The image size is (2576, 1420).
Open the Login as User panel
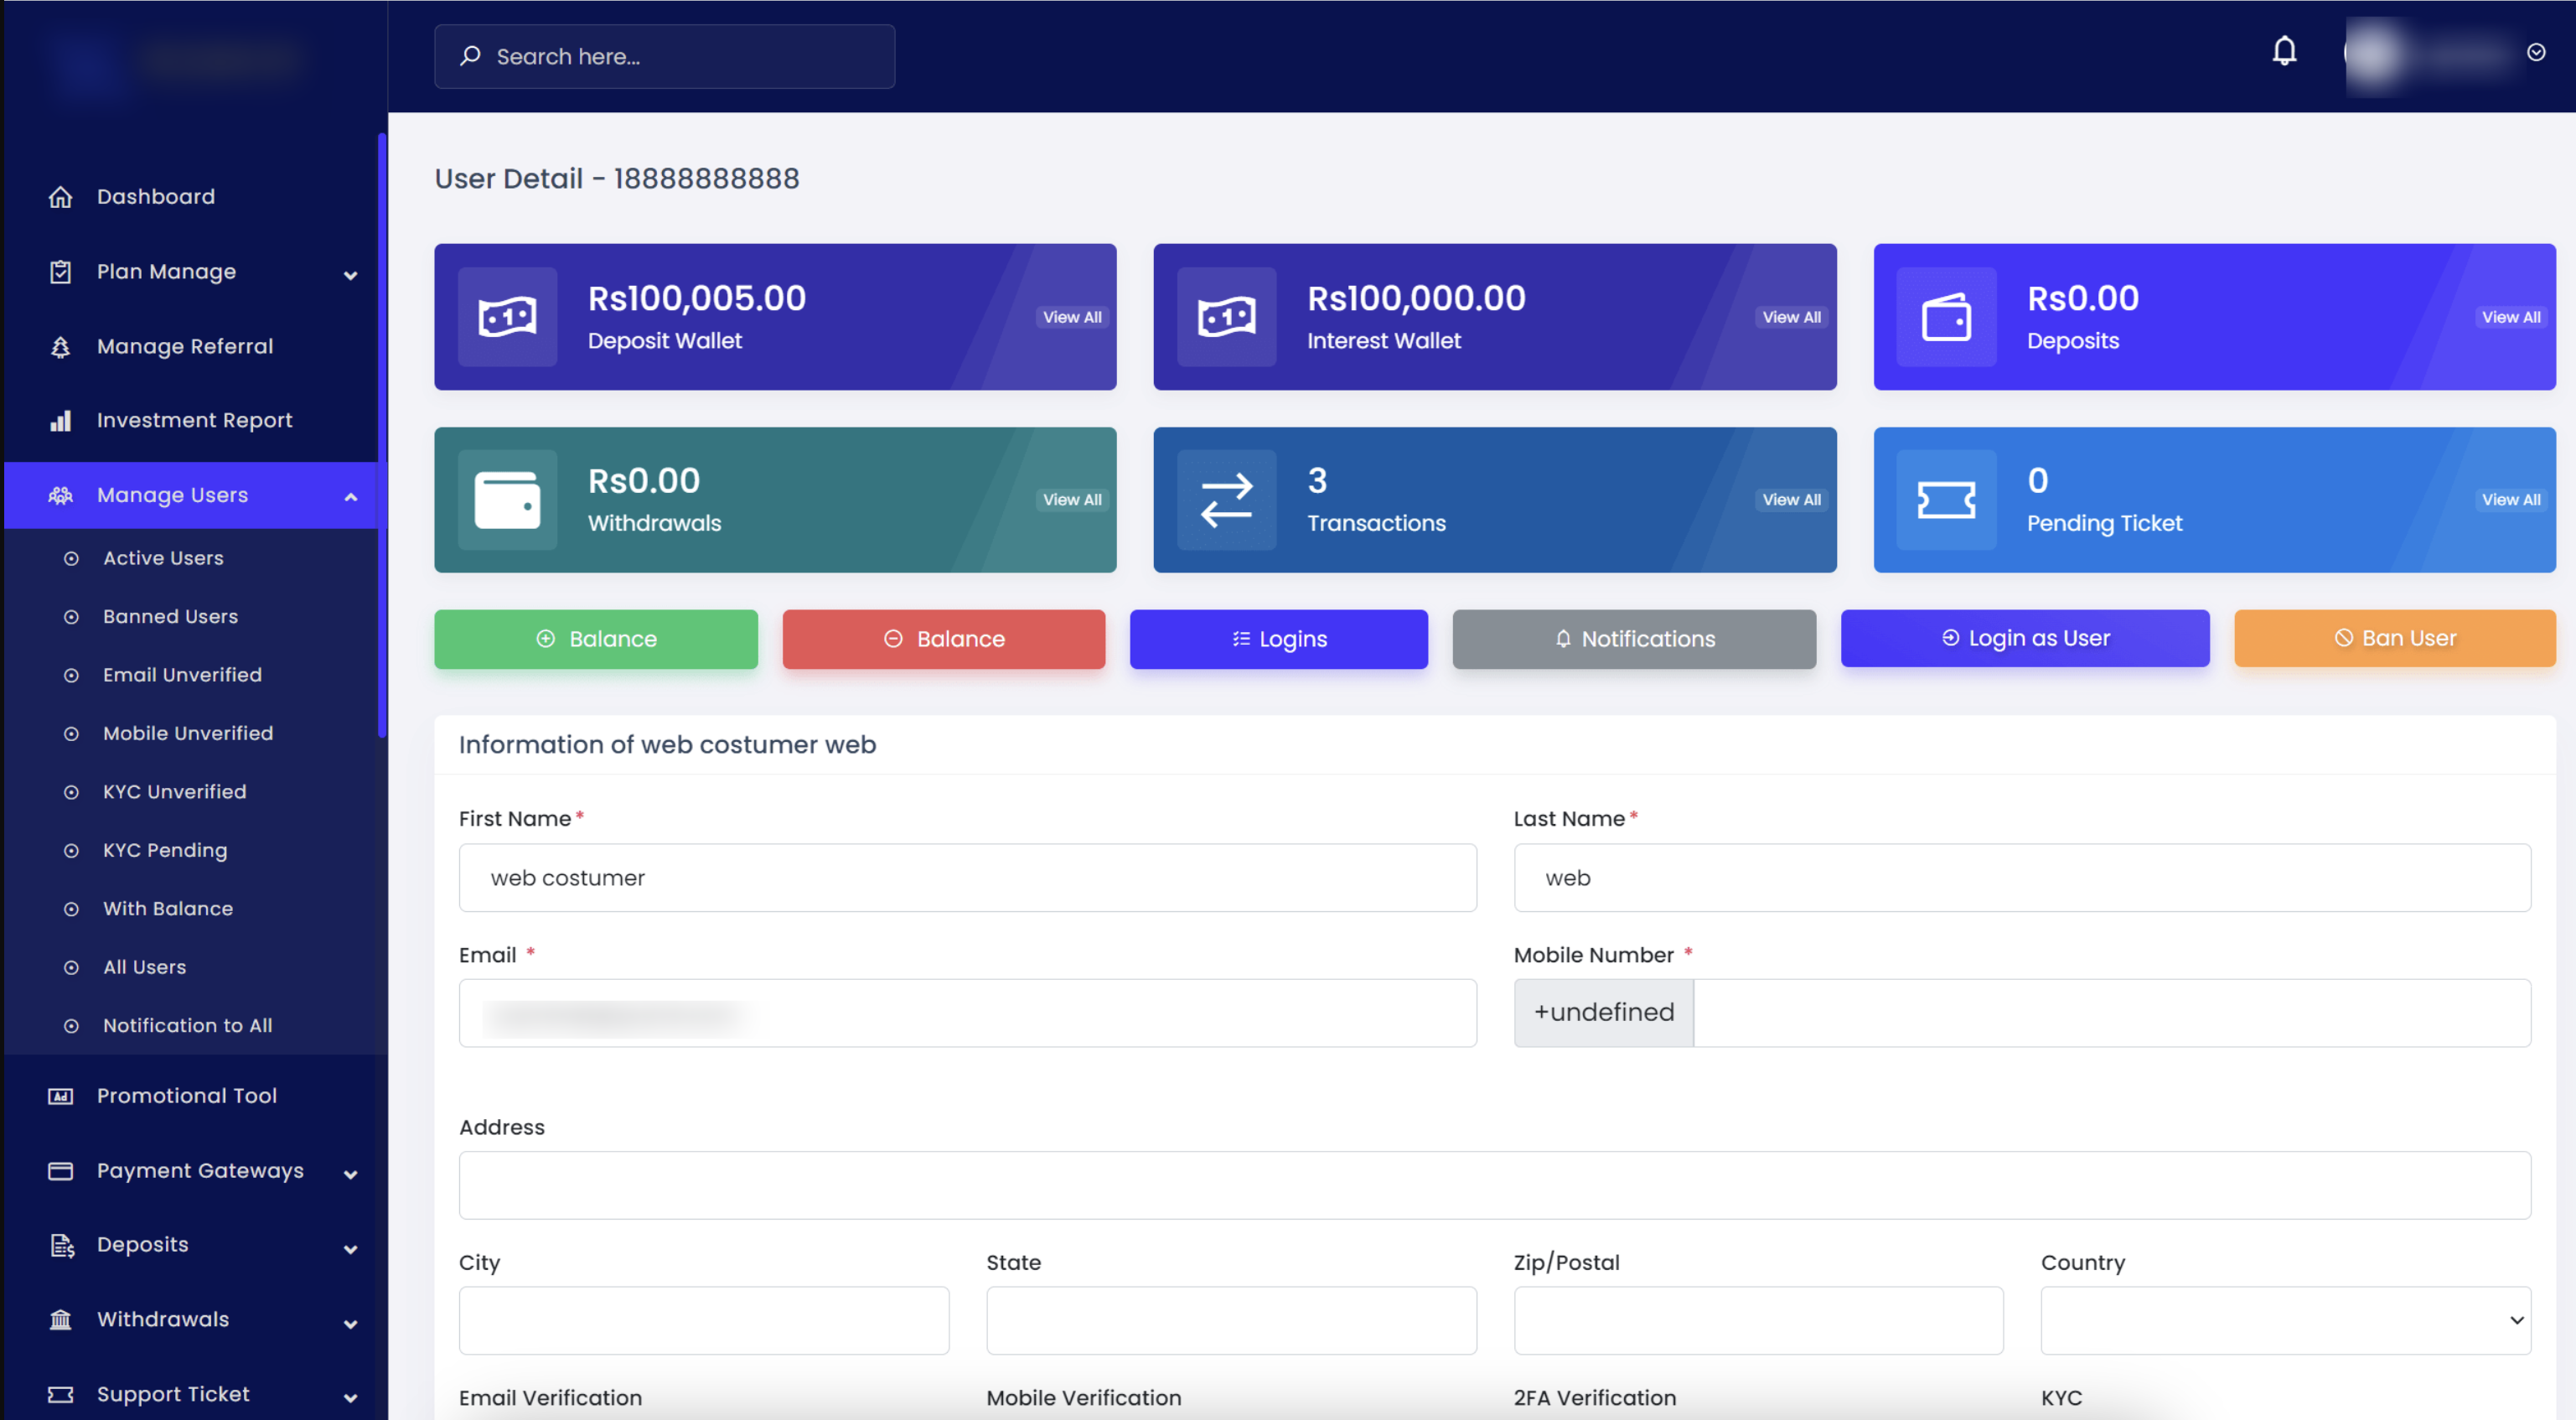point(2025,636)
